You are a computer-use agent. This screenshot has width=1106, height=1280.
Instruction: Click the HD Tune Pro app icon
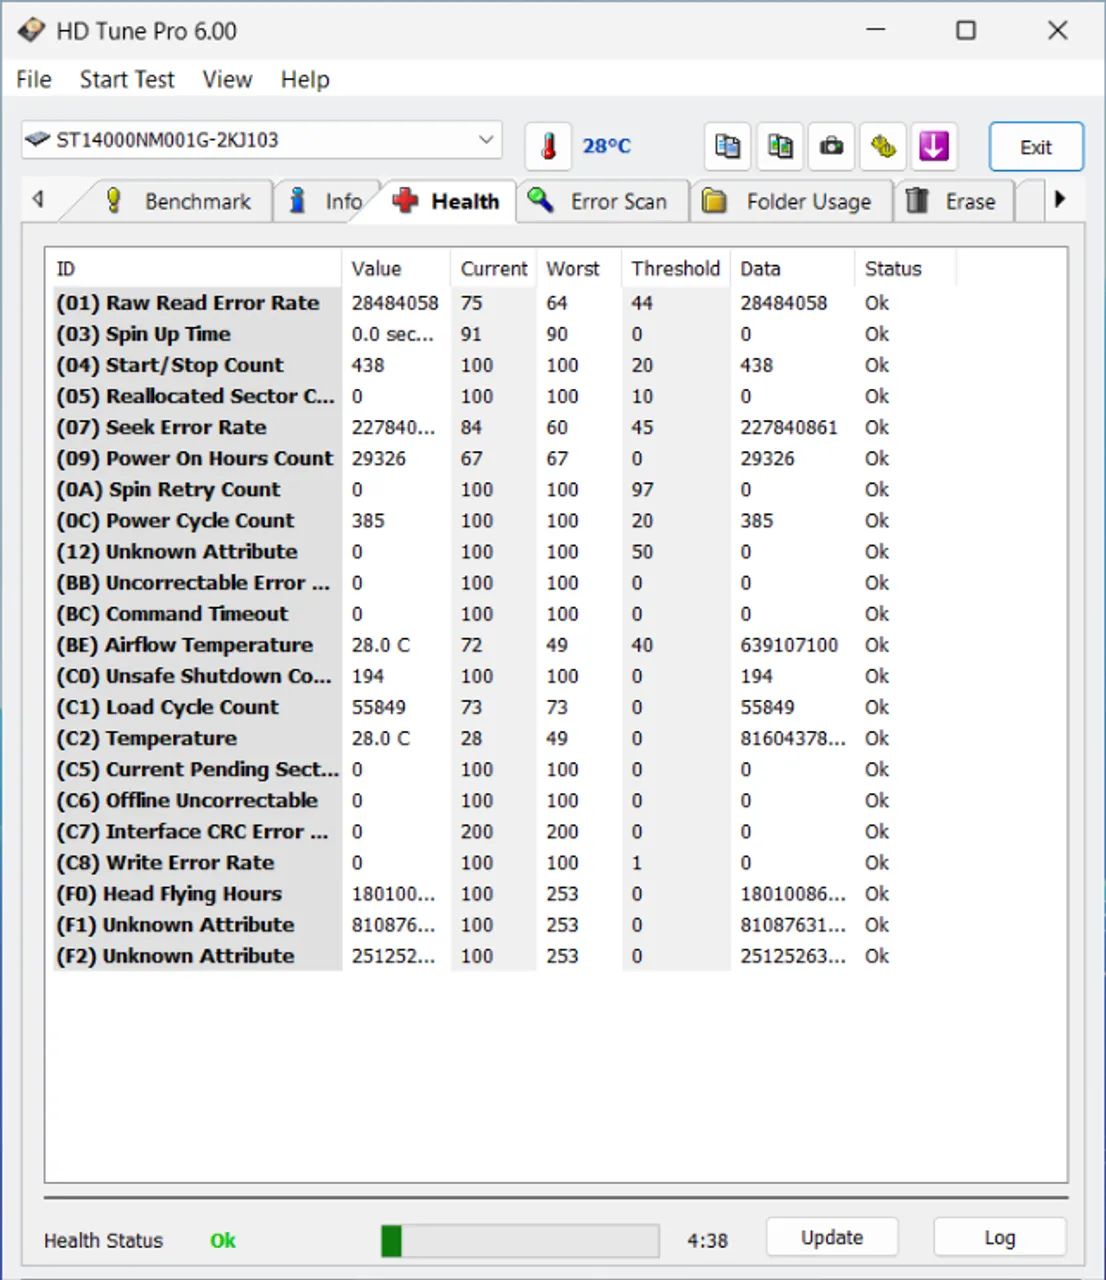coord(31,31)
